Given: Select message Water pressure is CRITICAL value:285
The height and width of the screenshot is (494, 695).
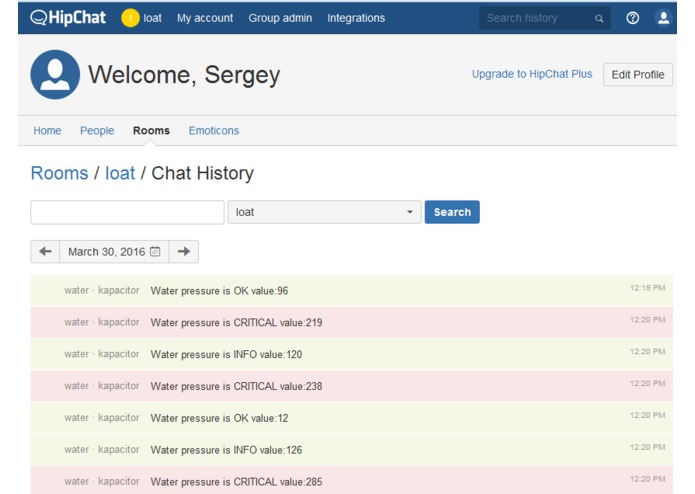Looking at the screenshot, I should pos(351,481).
